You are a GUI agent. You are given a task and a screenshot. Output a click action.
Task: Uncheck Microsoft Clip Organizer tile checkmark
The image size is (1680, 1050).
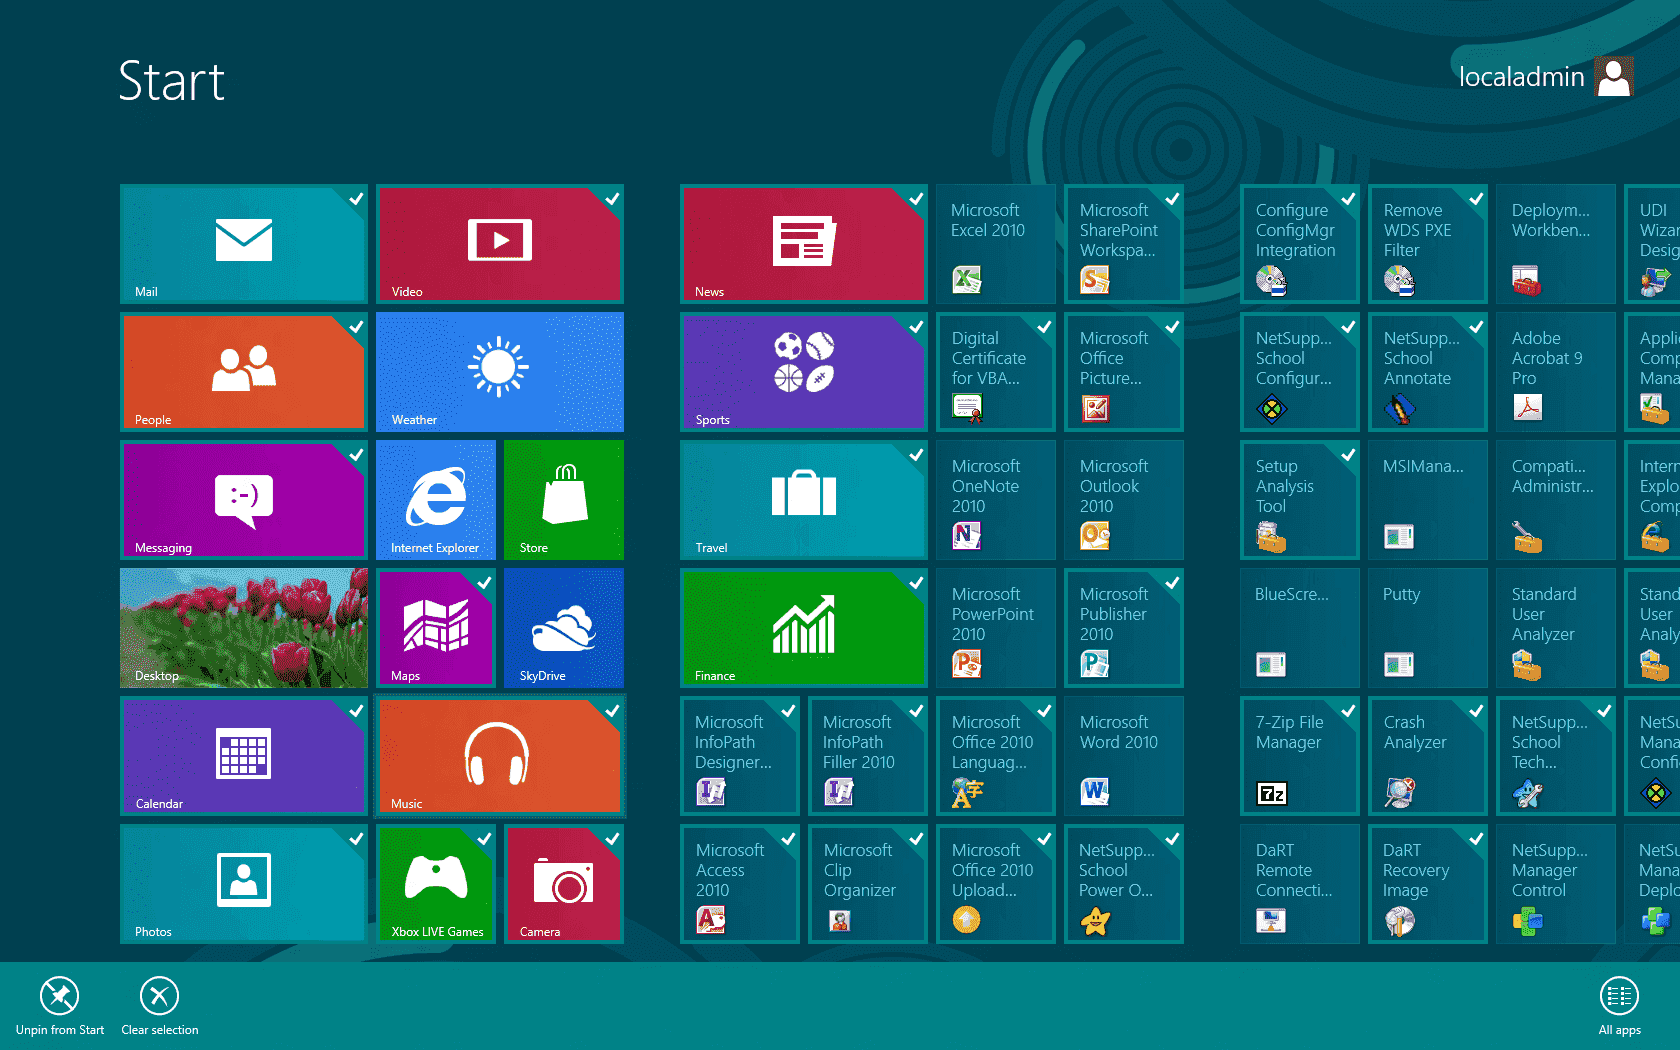point(916,838)
